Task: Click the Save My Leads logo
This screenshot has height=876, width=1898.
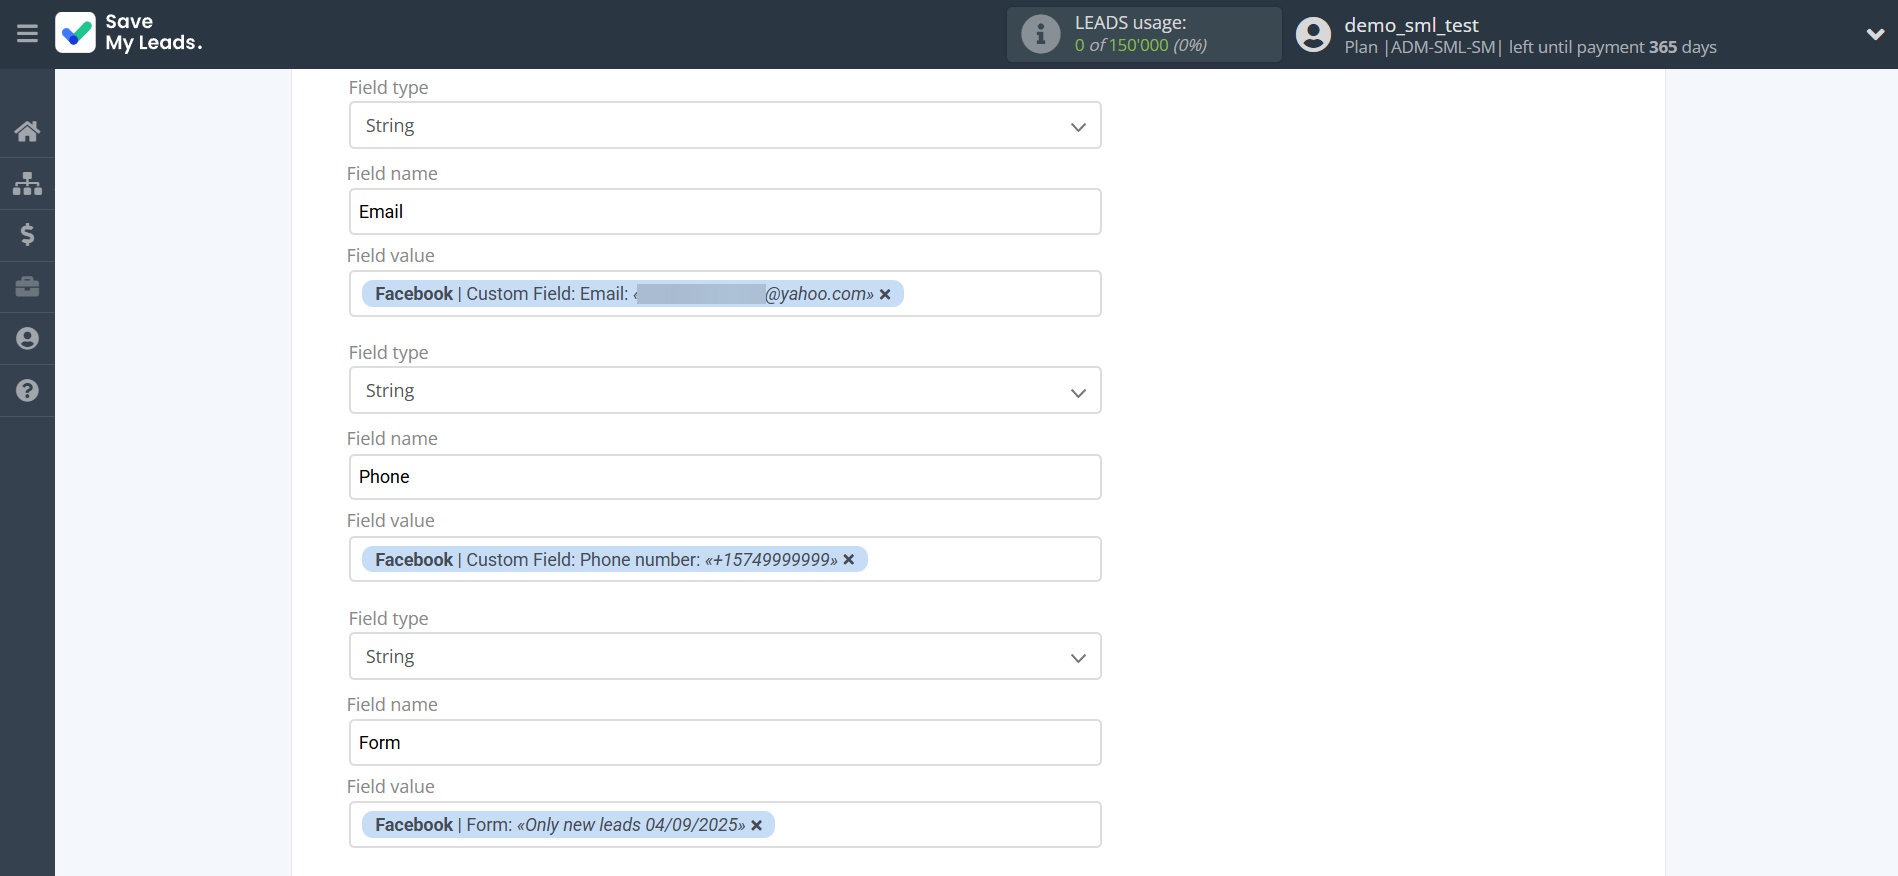Action: (x=129, y=33)
